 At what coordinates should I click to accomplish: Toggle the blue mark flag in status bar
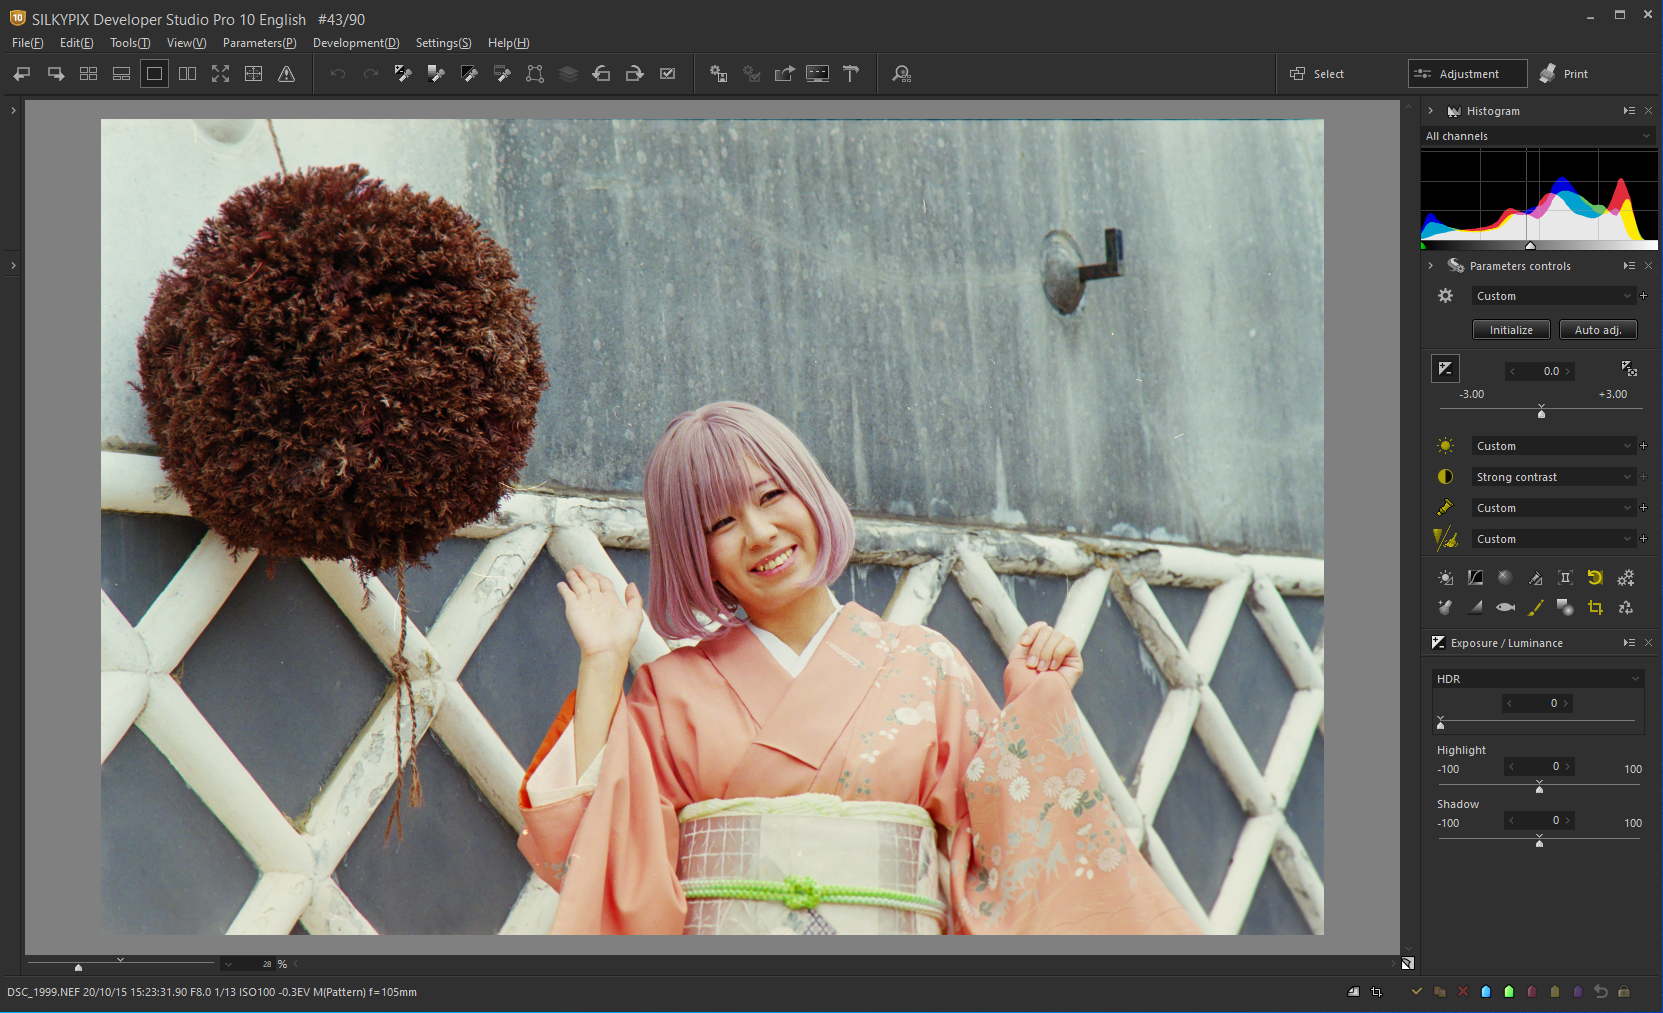point(1486,992)
